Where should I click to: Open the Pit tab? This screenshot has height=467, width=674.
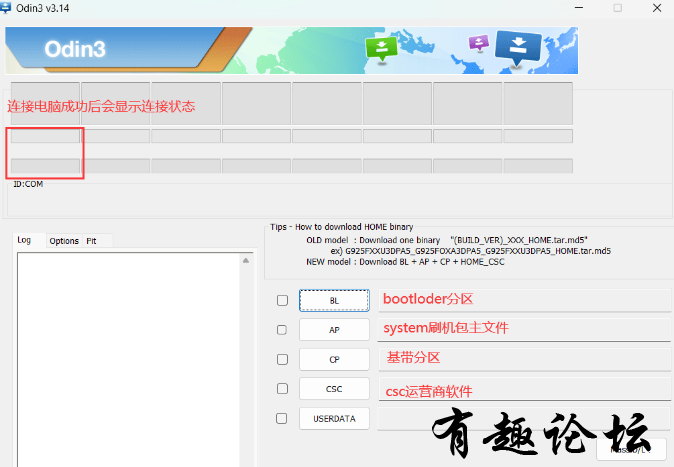pos(91,241)
